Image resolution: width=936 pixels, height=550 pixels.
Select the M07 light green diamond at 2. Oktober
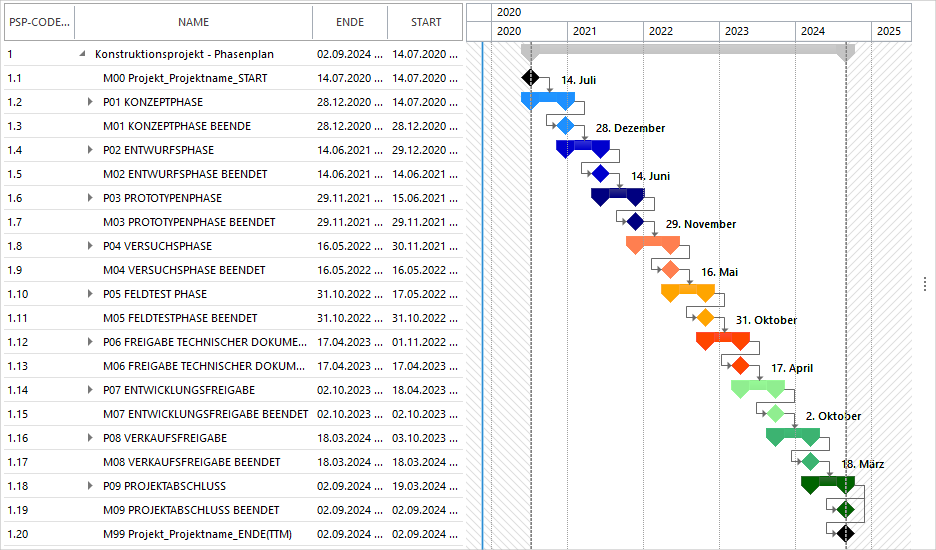tap(775, 413)
